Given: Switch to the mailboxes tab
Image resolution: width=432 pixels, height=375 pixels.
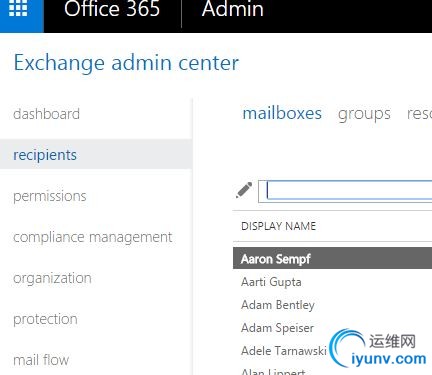Looking at the screenshot, I should coord(282,113).
